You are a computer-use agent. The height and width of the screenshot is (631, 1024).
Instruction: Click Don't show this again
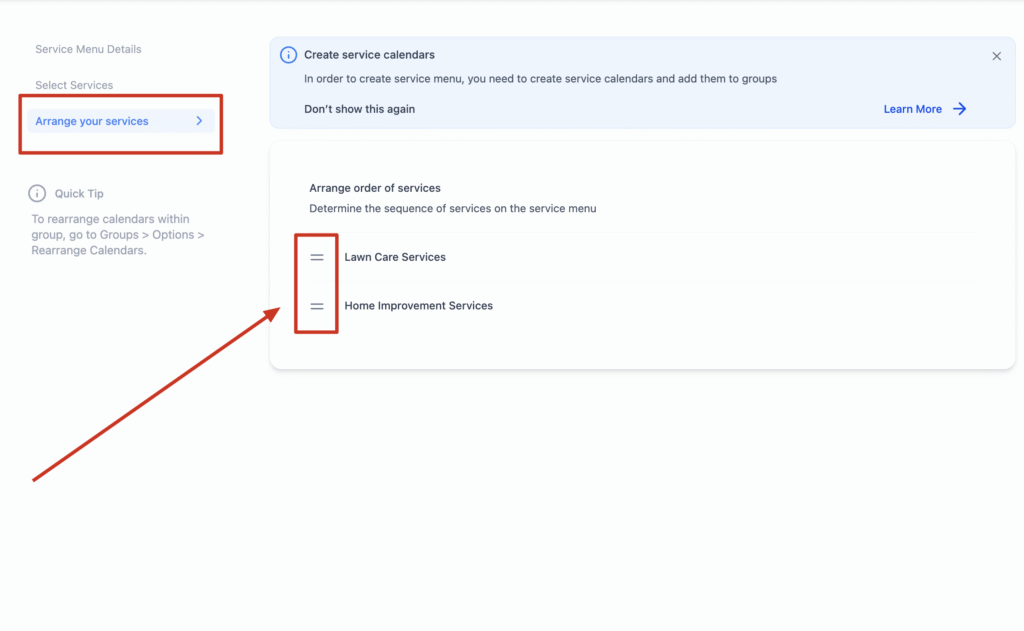coord(359,109)
